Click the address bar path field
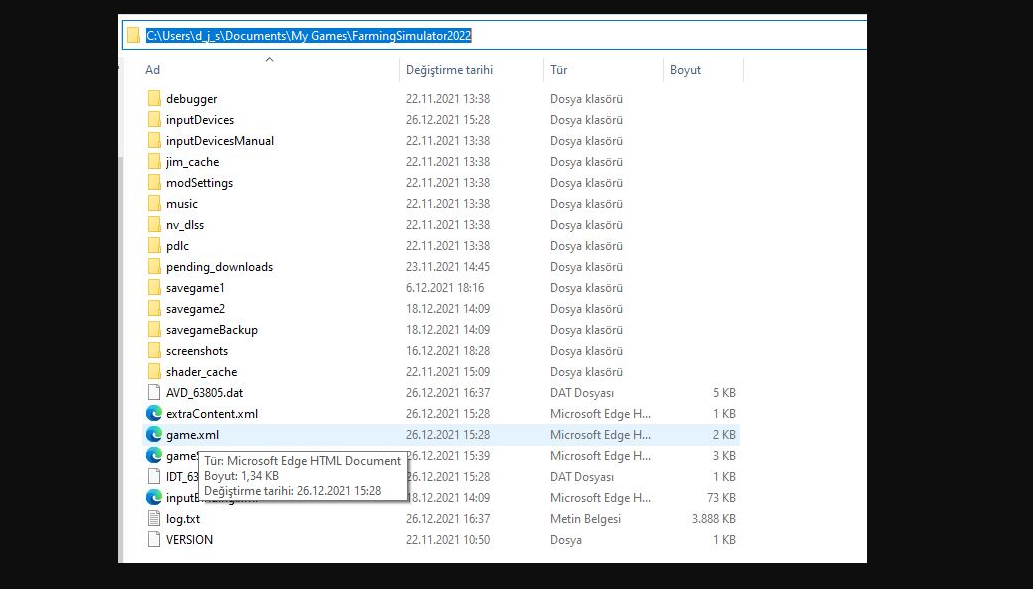The image size is (1033, 589). (x=494, y=36)
